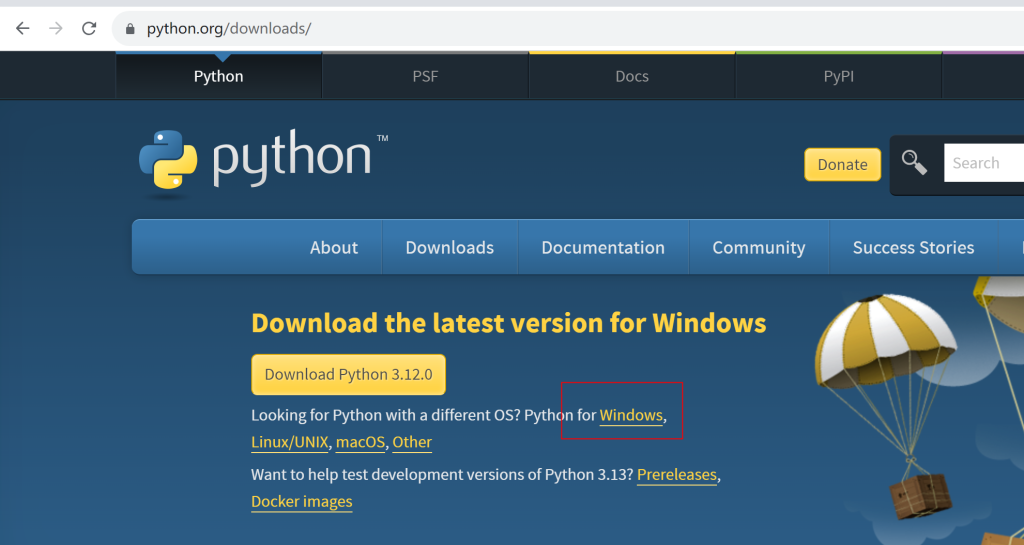Screen dimensions: 1024x545
Task: Click the browser forward arrow
Action: (56, 28)
